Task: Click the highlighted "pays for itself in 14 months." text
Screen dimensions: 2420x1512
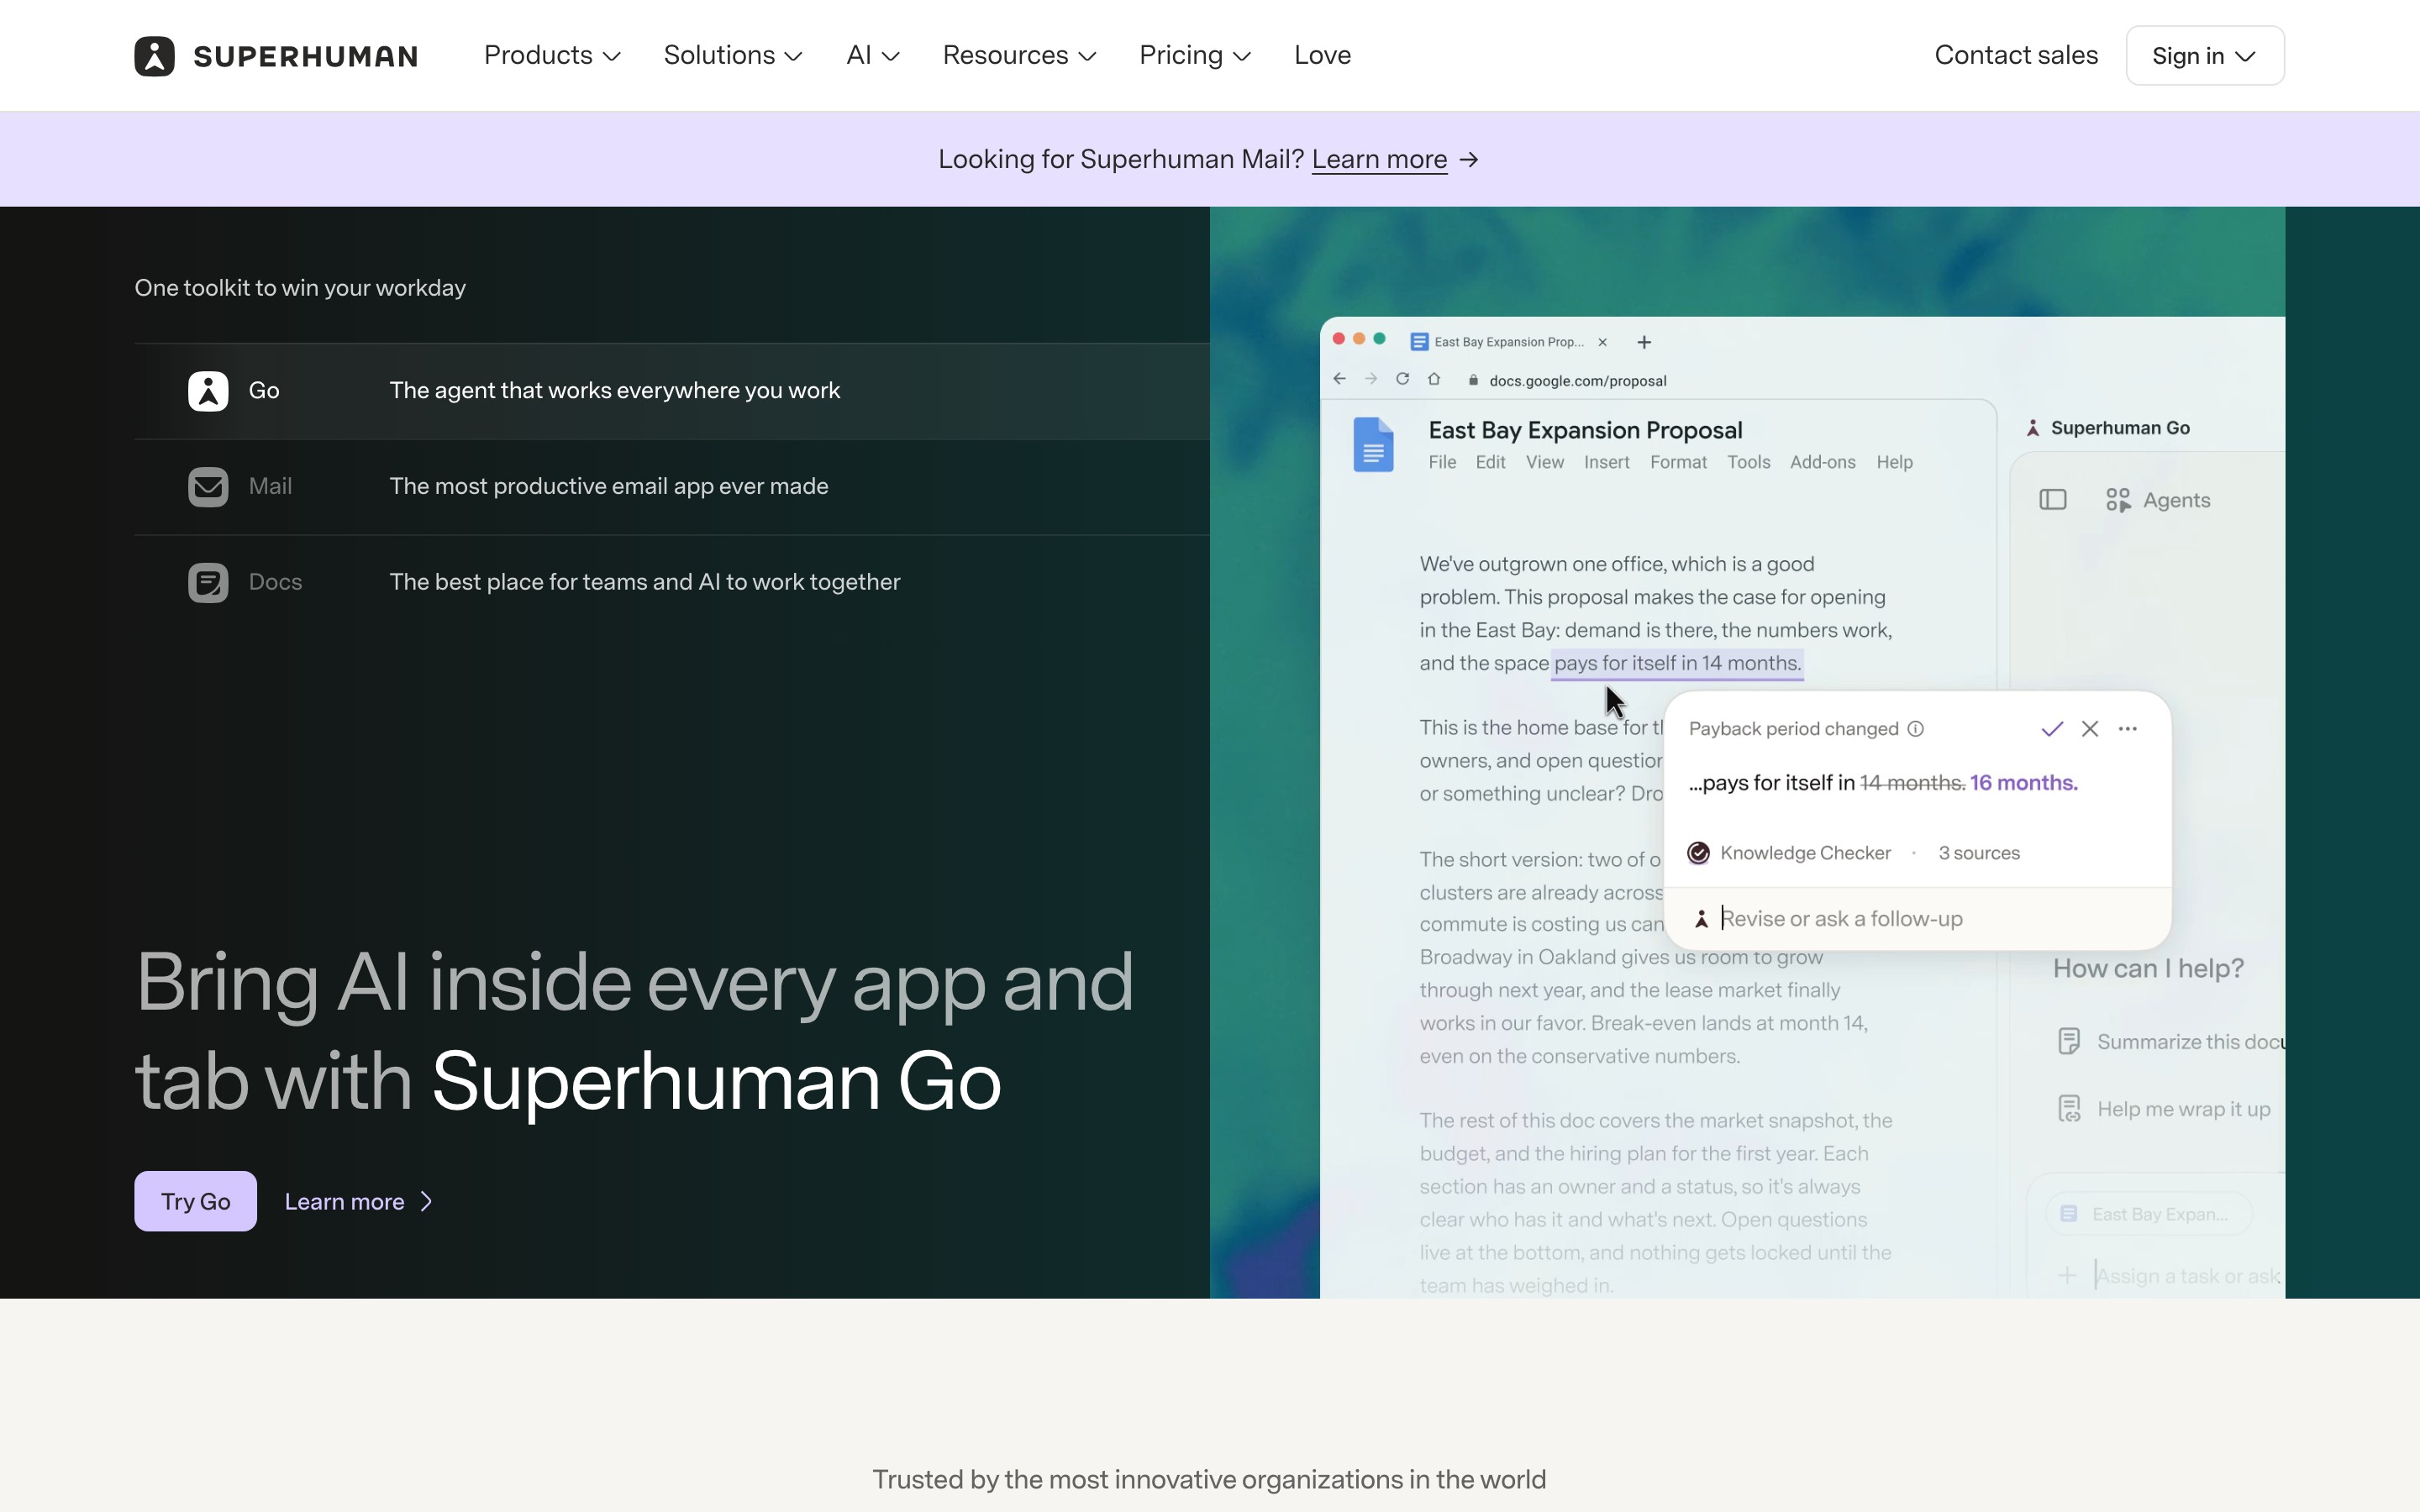Action: [x=1677, y=663]
